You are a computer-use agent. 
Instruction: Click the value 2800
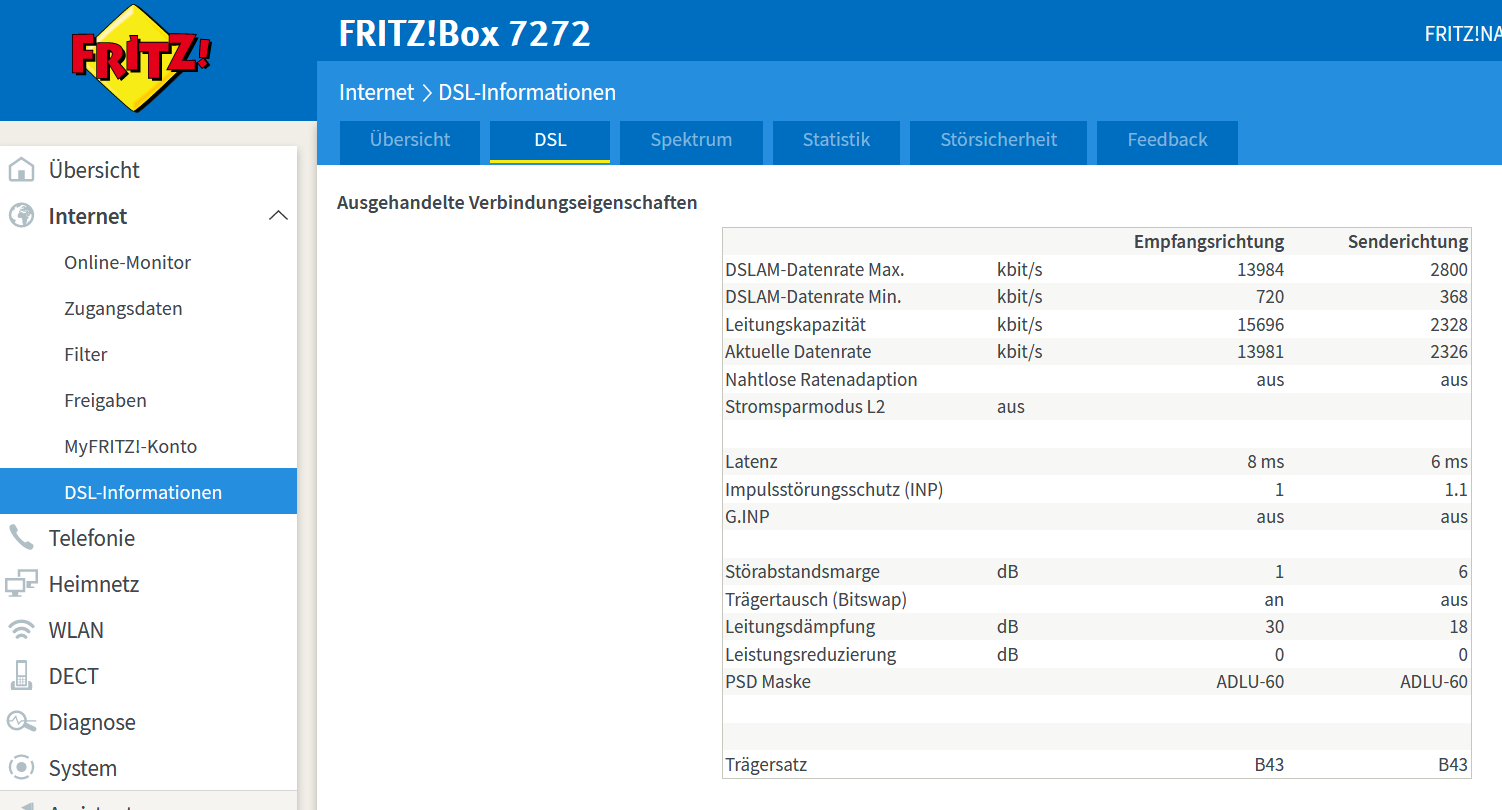[x=1449, y=270]
